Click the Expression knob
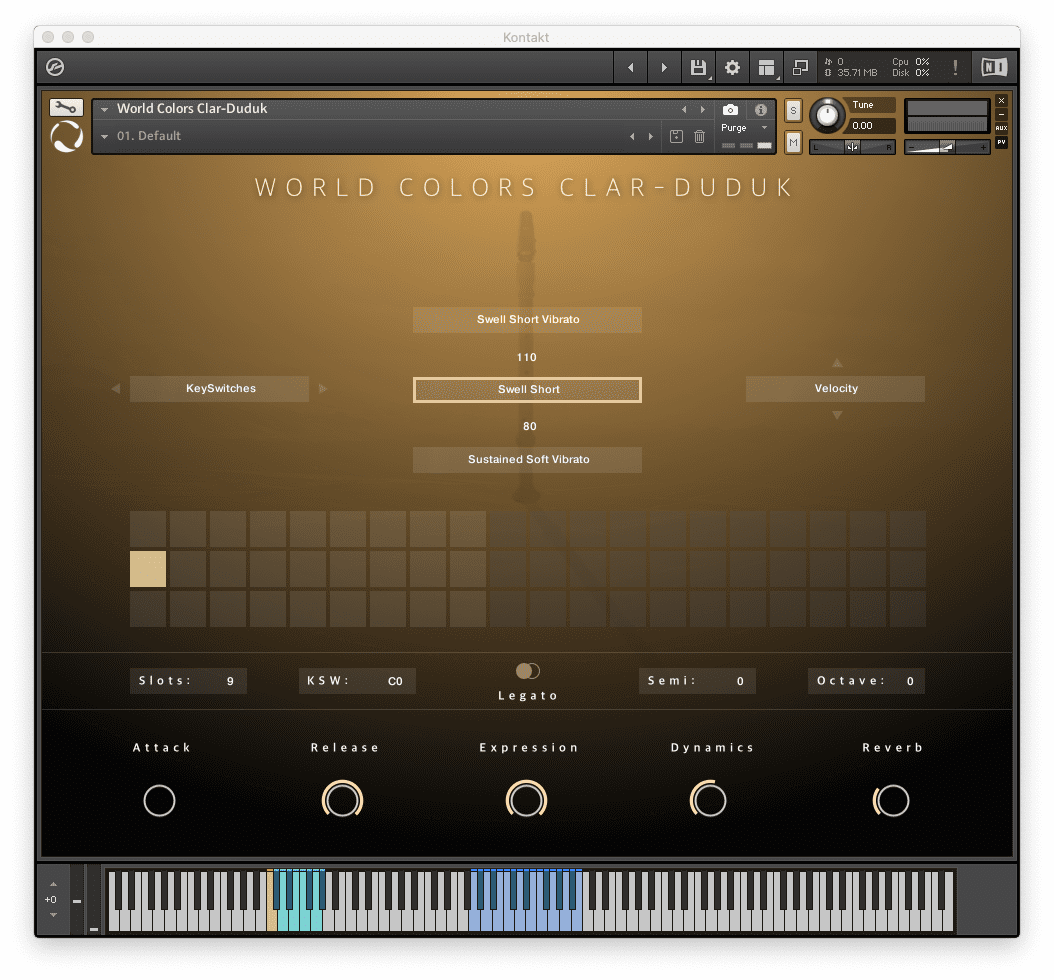The height and width of the screenshot is (980, 1054). click(526, 800)
